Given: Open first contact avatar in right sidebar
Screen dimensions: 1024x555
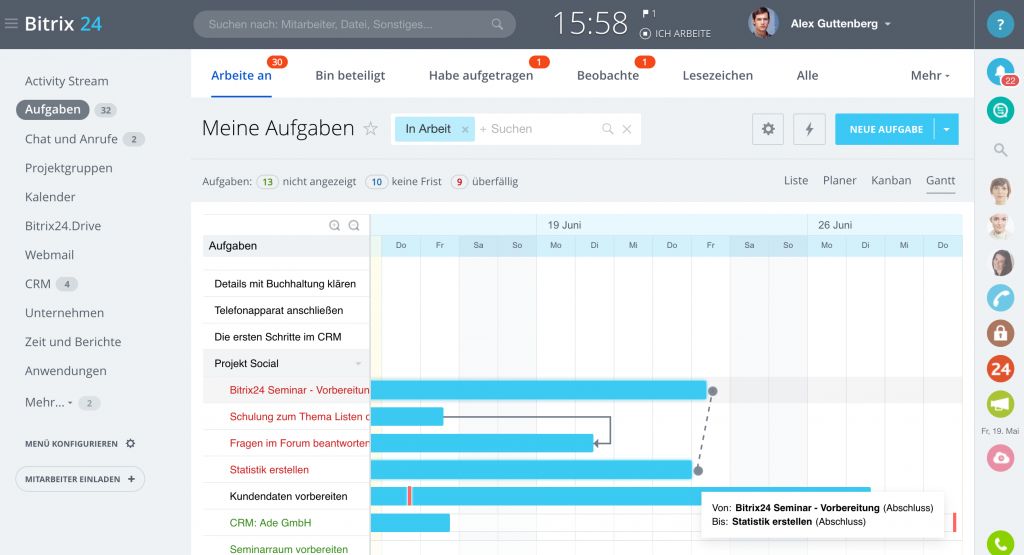Looking at the screenshot, I should [1000, 190].
